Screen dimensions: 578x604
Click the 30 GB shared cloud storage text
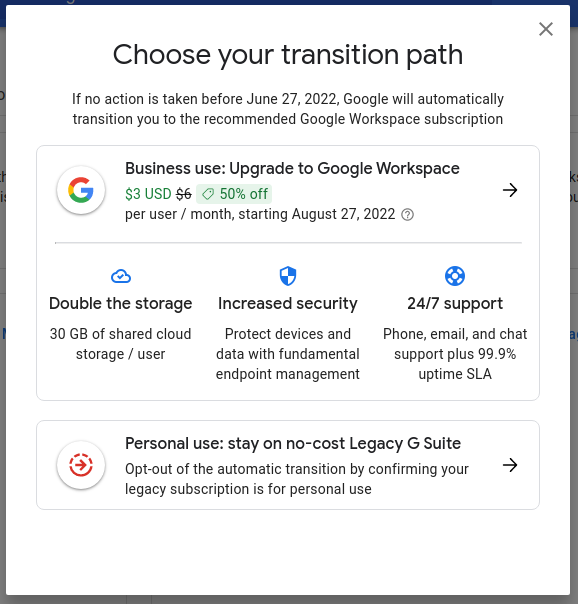121,344
